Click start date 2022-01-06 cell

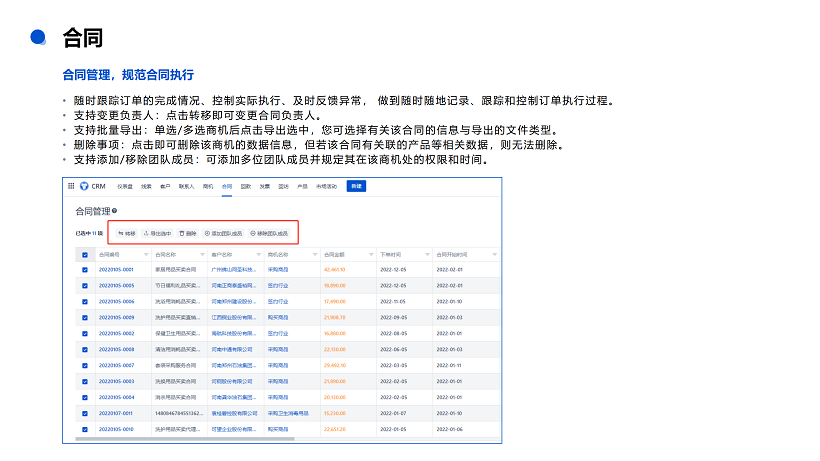click(449, 429)
